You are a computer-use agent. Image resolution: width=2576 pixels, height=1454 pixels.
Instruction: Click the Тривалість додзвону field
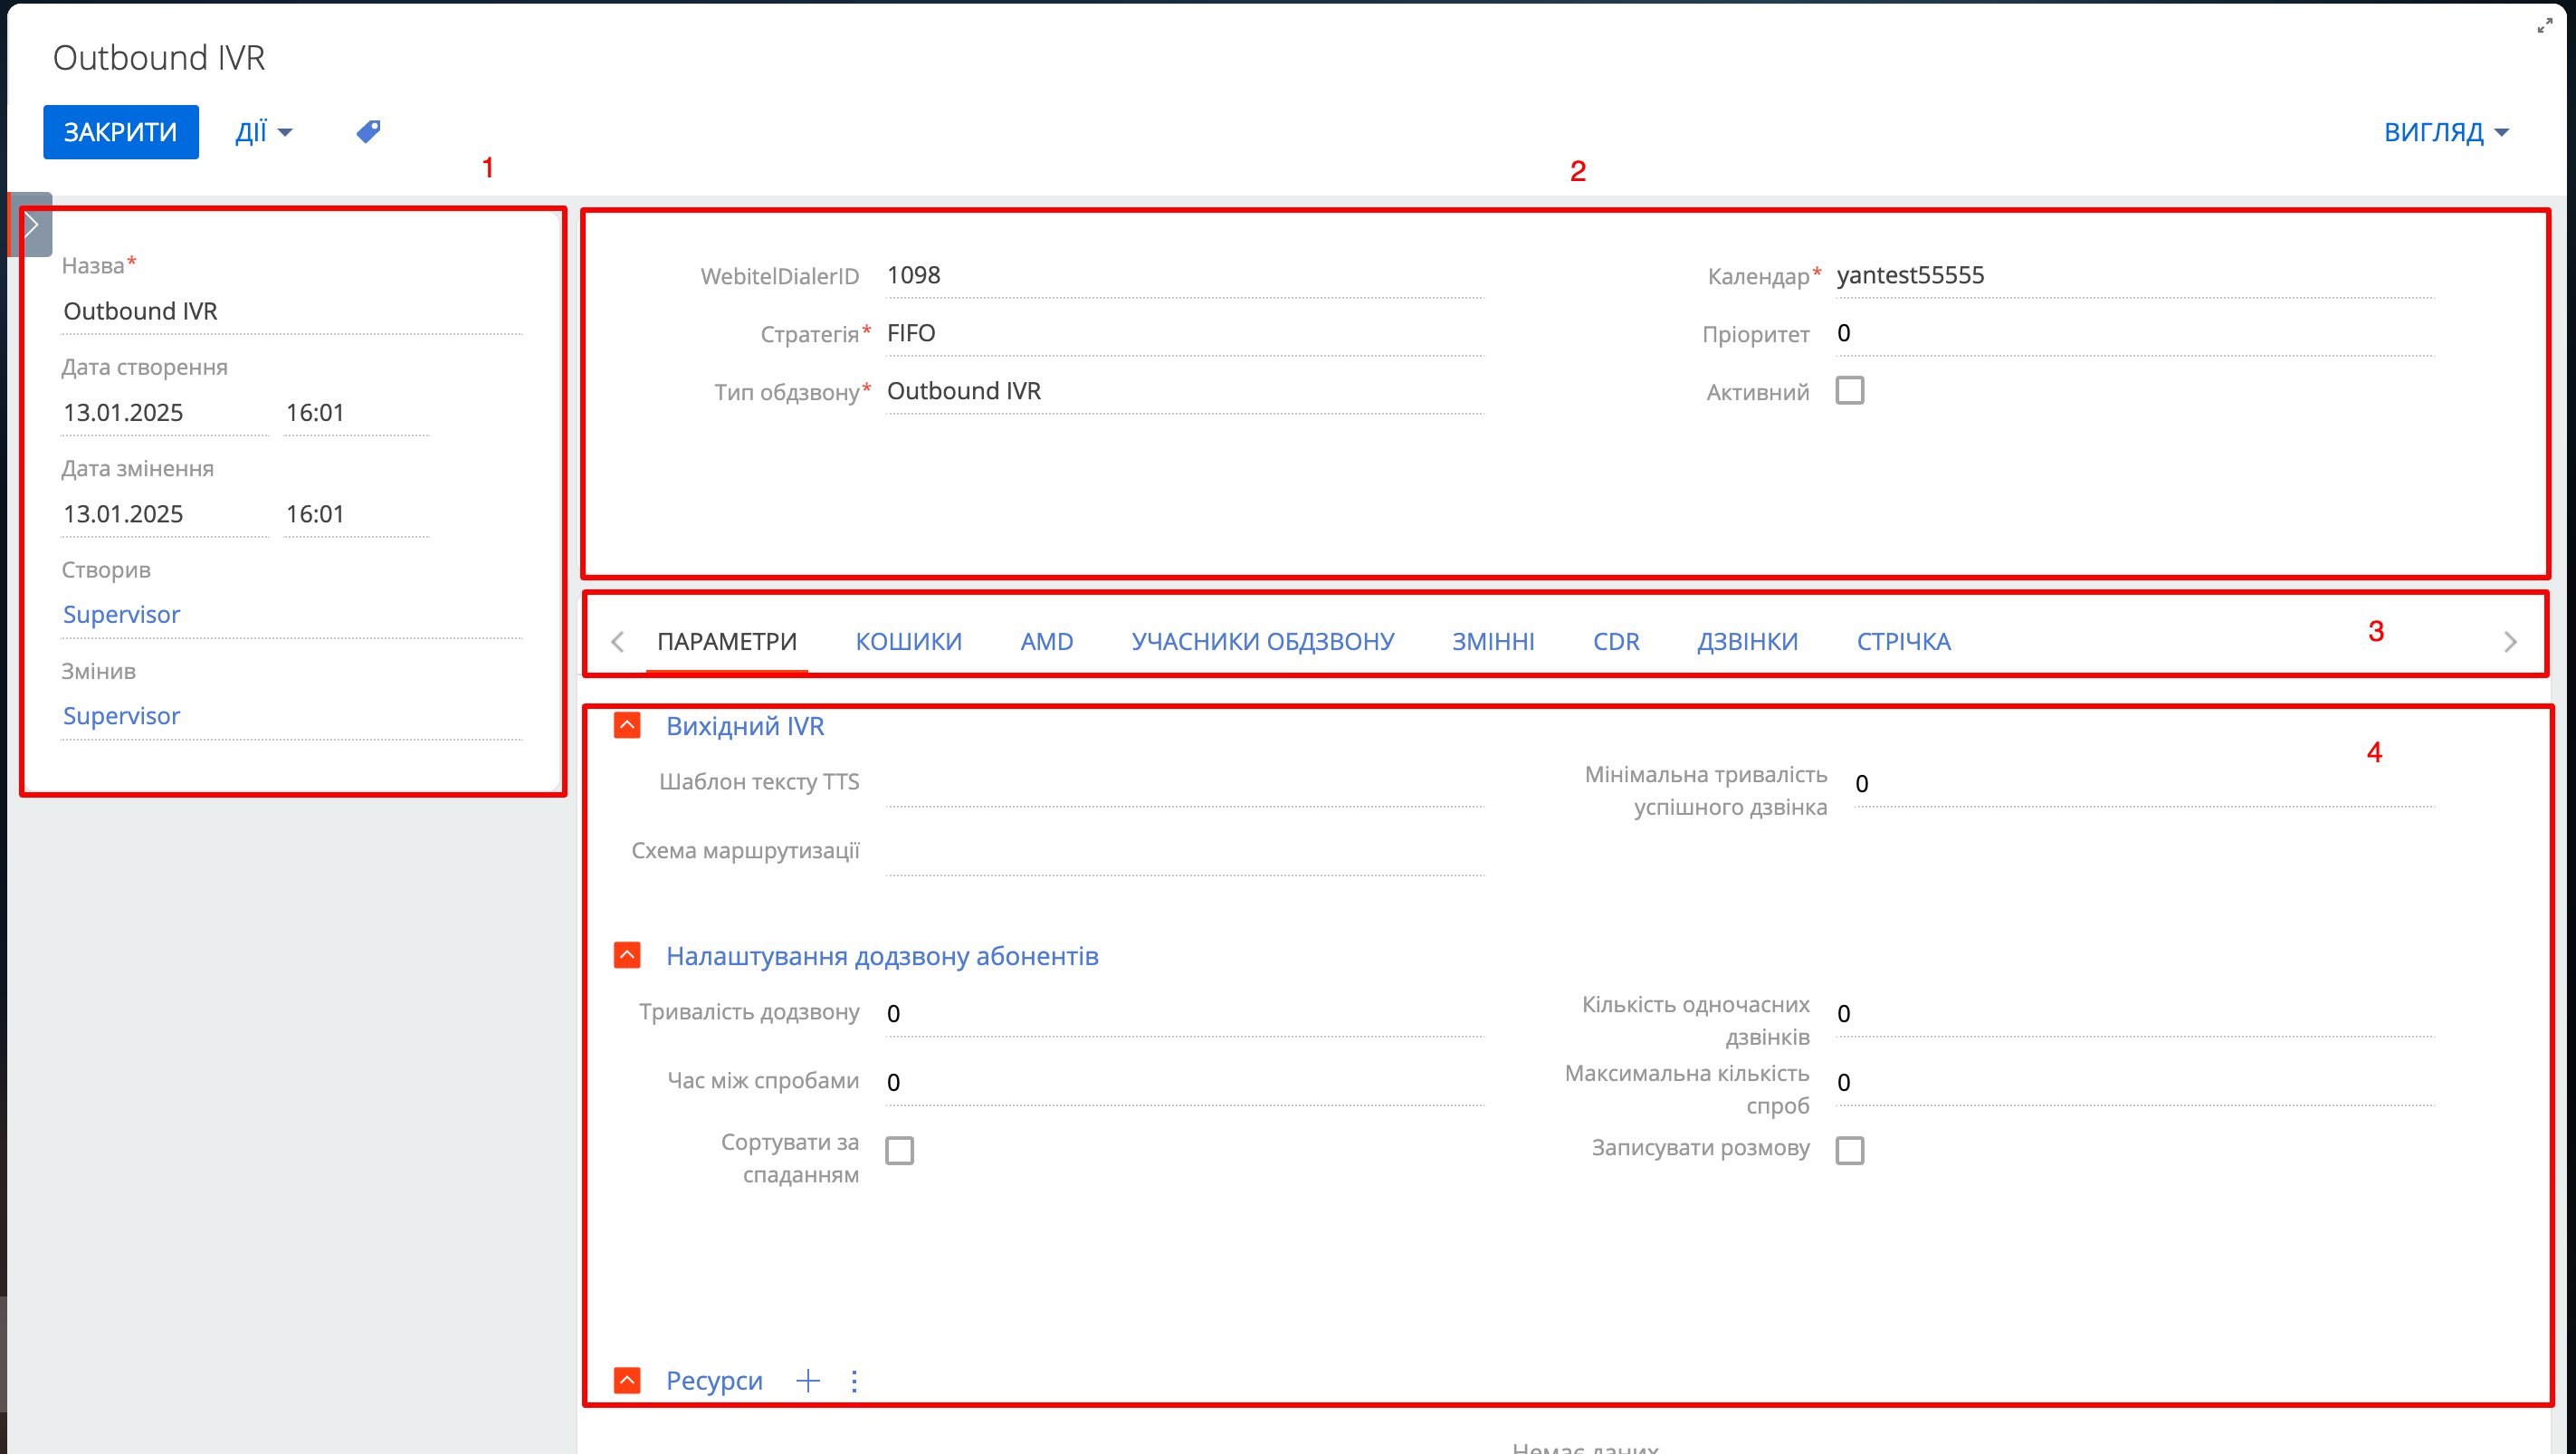click(x=1185, y=1014)
